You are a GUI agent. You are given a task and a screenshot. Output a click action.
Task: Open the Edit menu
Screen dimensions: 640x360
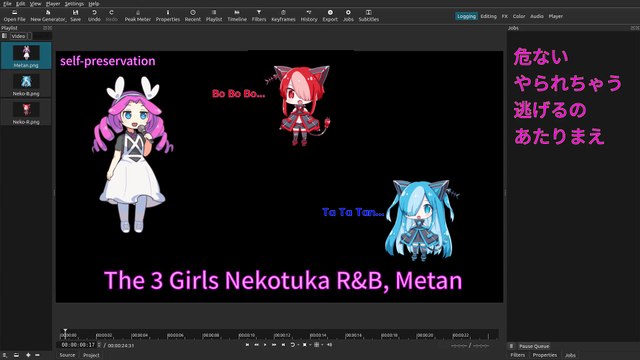[x=20, y=4]
